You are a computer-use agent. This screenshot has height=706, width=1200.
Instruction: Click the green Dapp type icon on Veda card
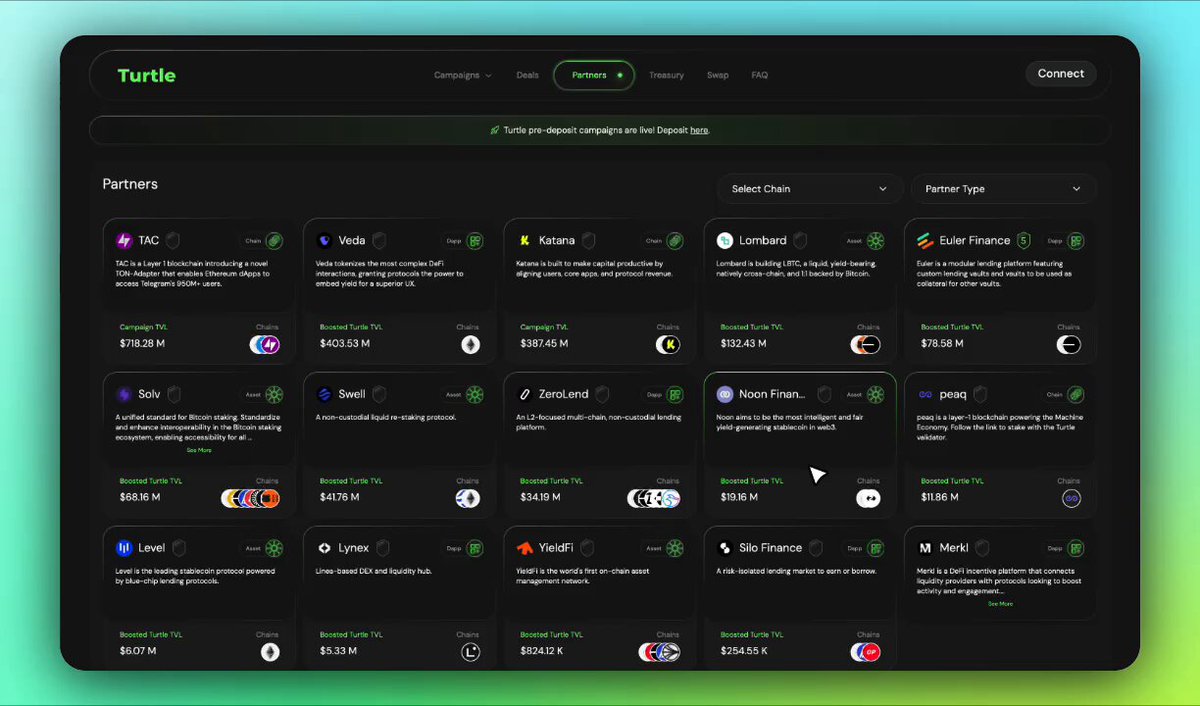pyautogui.click(x=475, y=241)
